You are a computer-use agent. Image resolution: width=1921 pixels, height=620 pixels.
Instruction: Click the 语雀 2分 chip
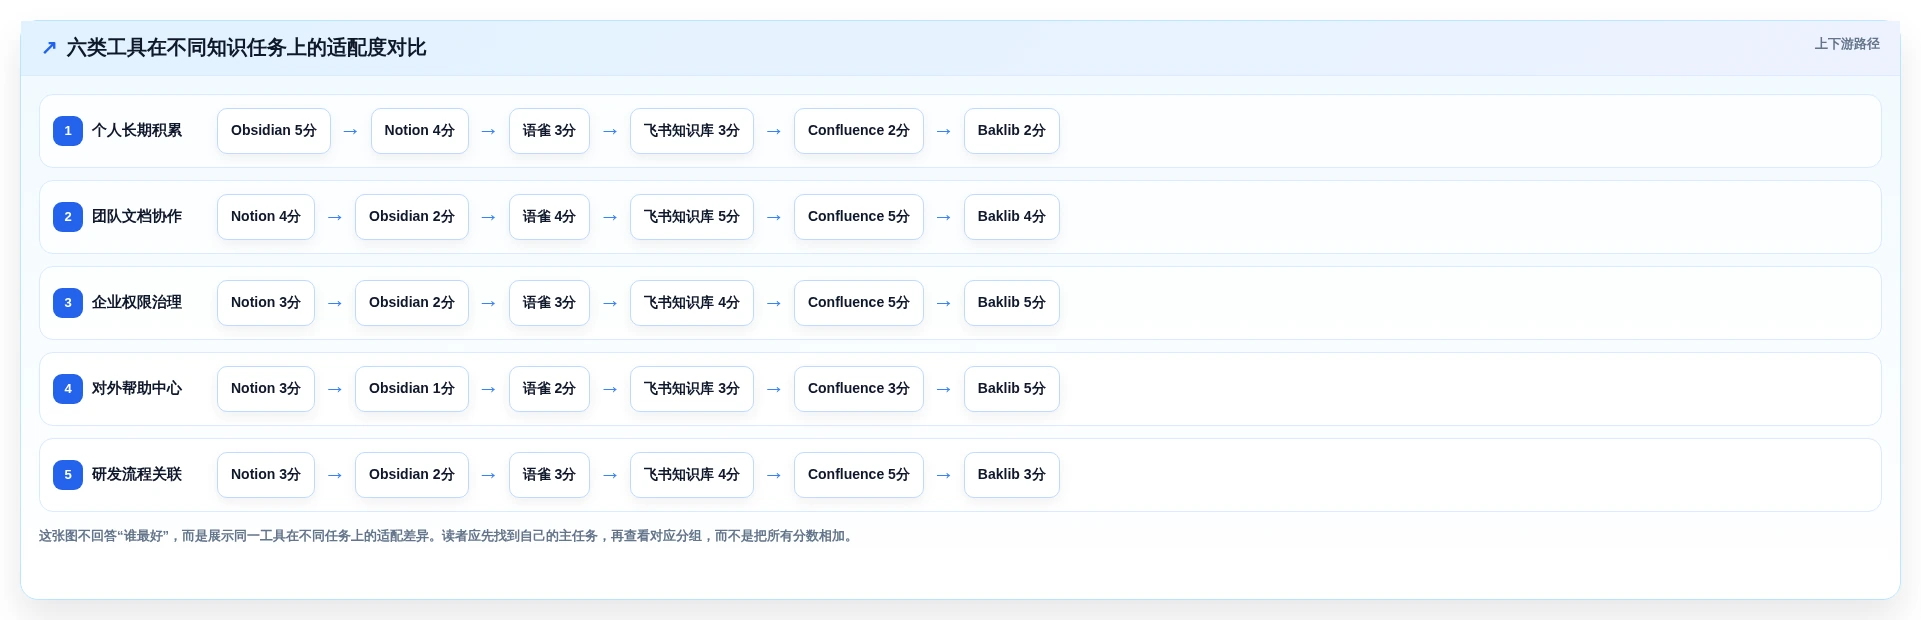(549, 389)
